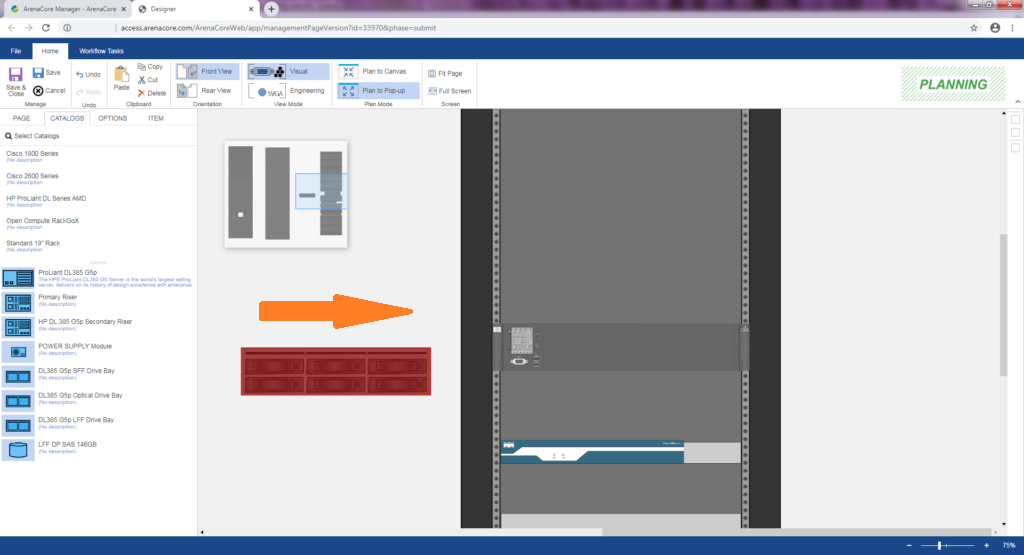The width and height of the screenshot is (1024, 555).
Task: Reload the browser page
Action: click(x=46, y=28)
